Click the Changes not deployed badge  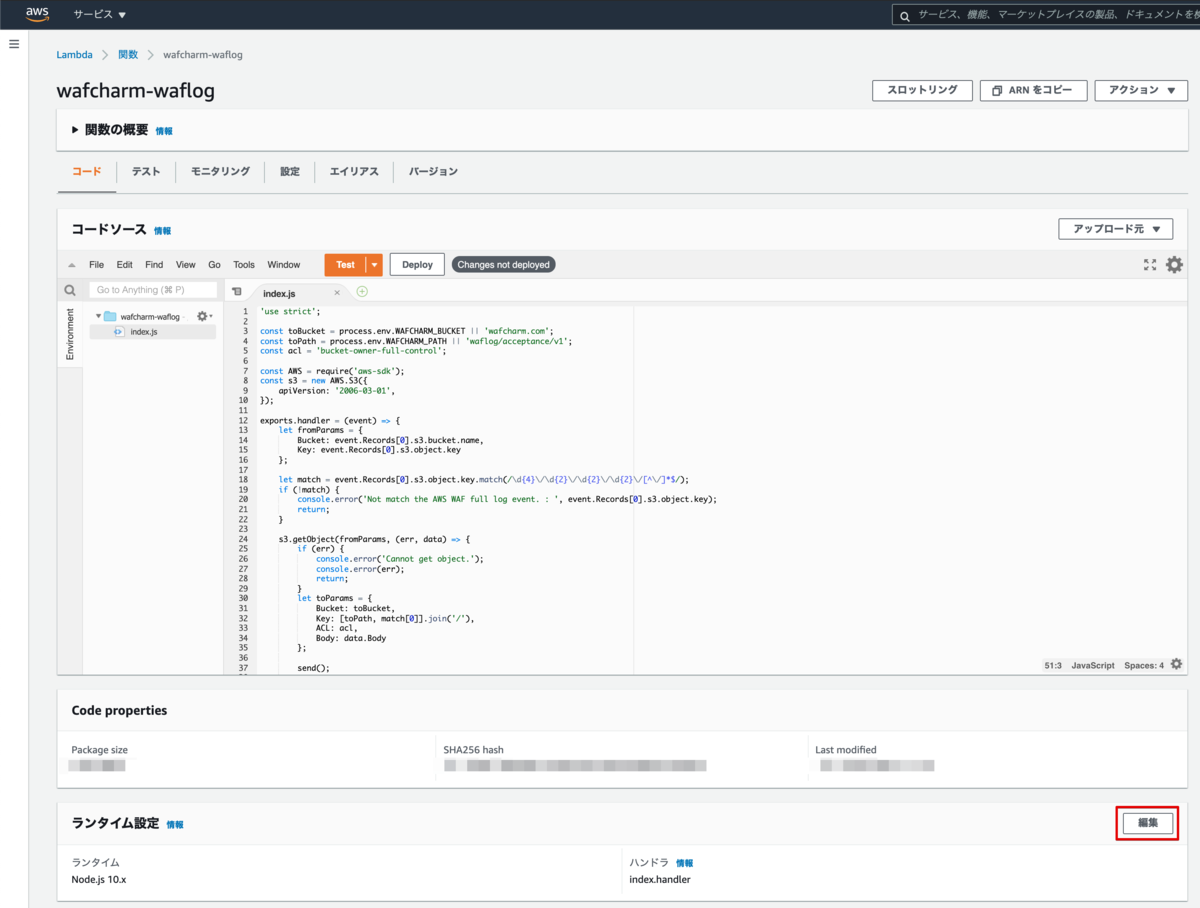tap(503, 265)
